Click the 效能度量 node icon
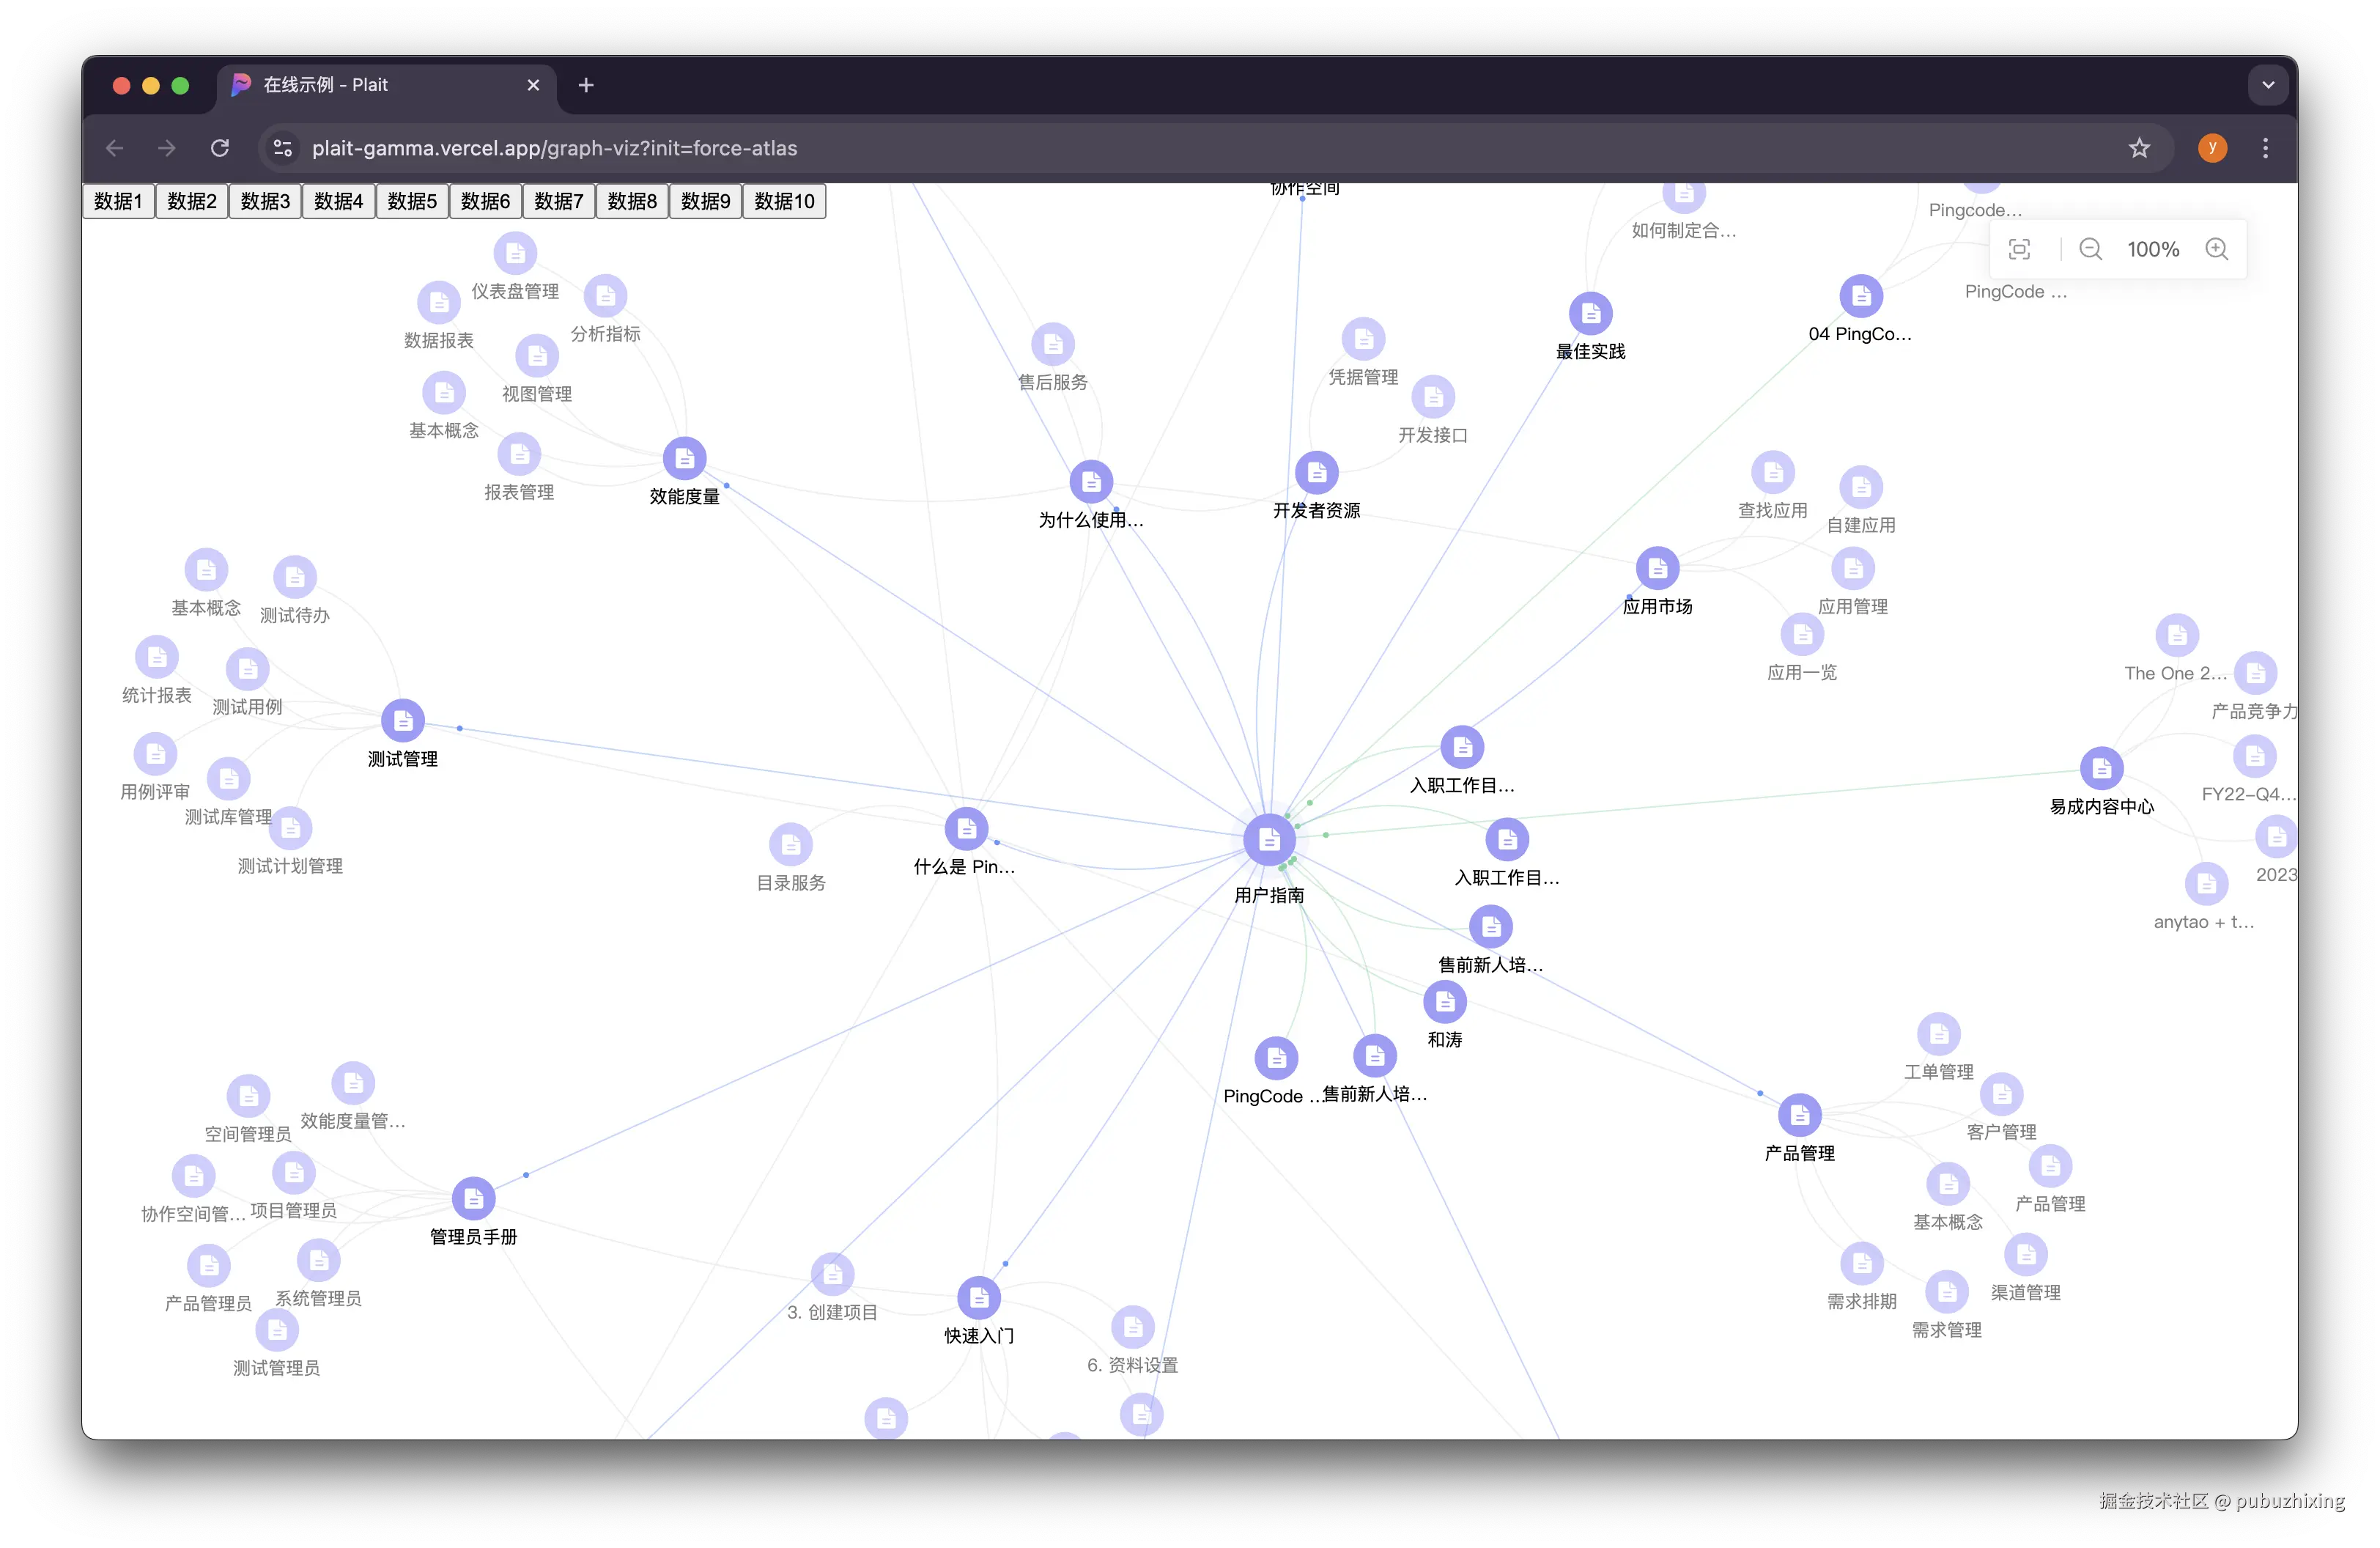Image resolution: width=2380 pixels, height=1548 pixels. tap(685, 459)
